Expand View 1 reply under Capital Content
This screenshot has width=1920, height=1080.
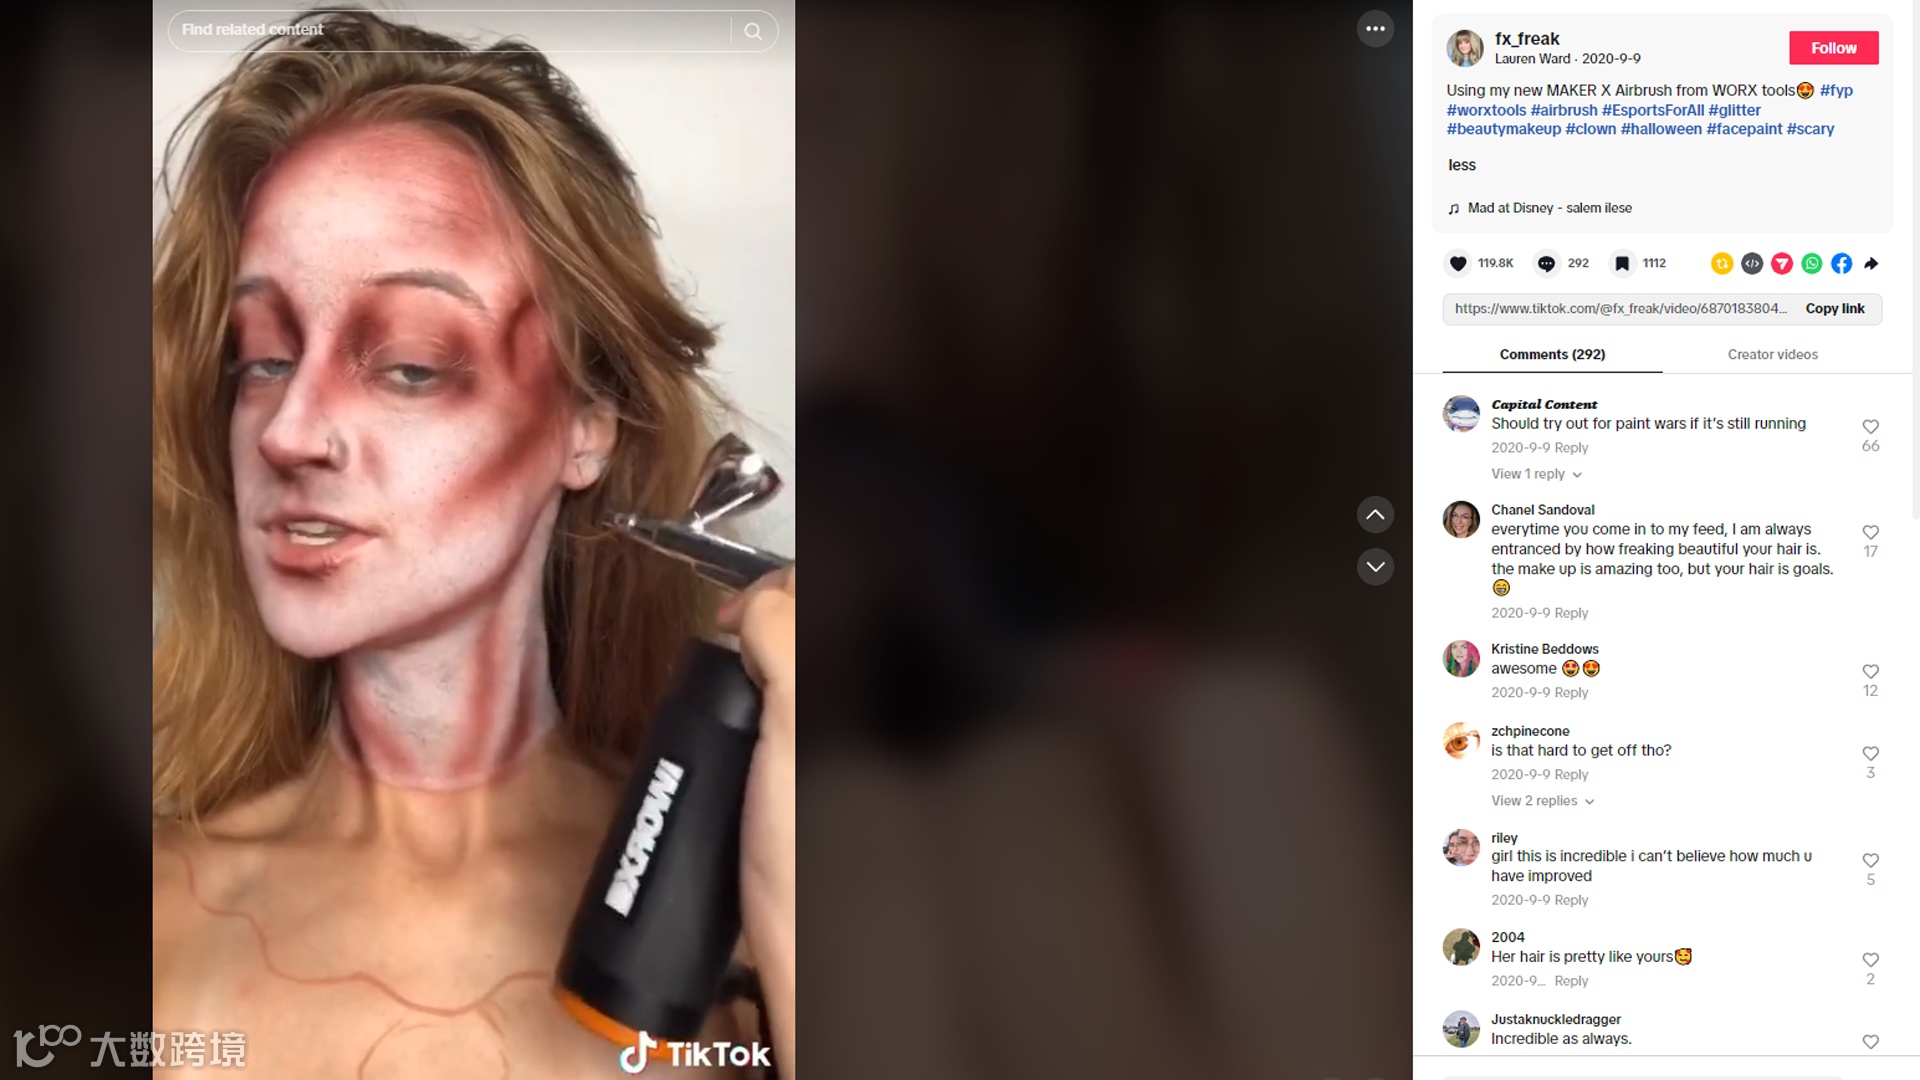click(x=1536, y=474)
